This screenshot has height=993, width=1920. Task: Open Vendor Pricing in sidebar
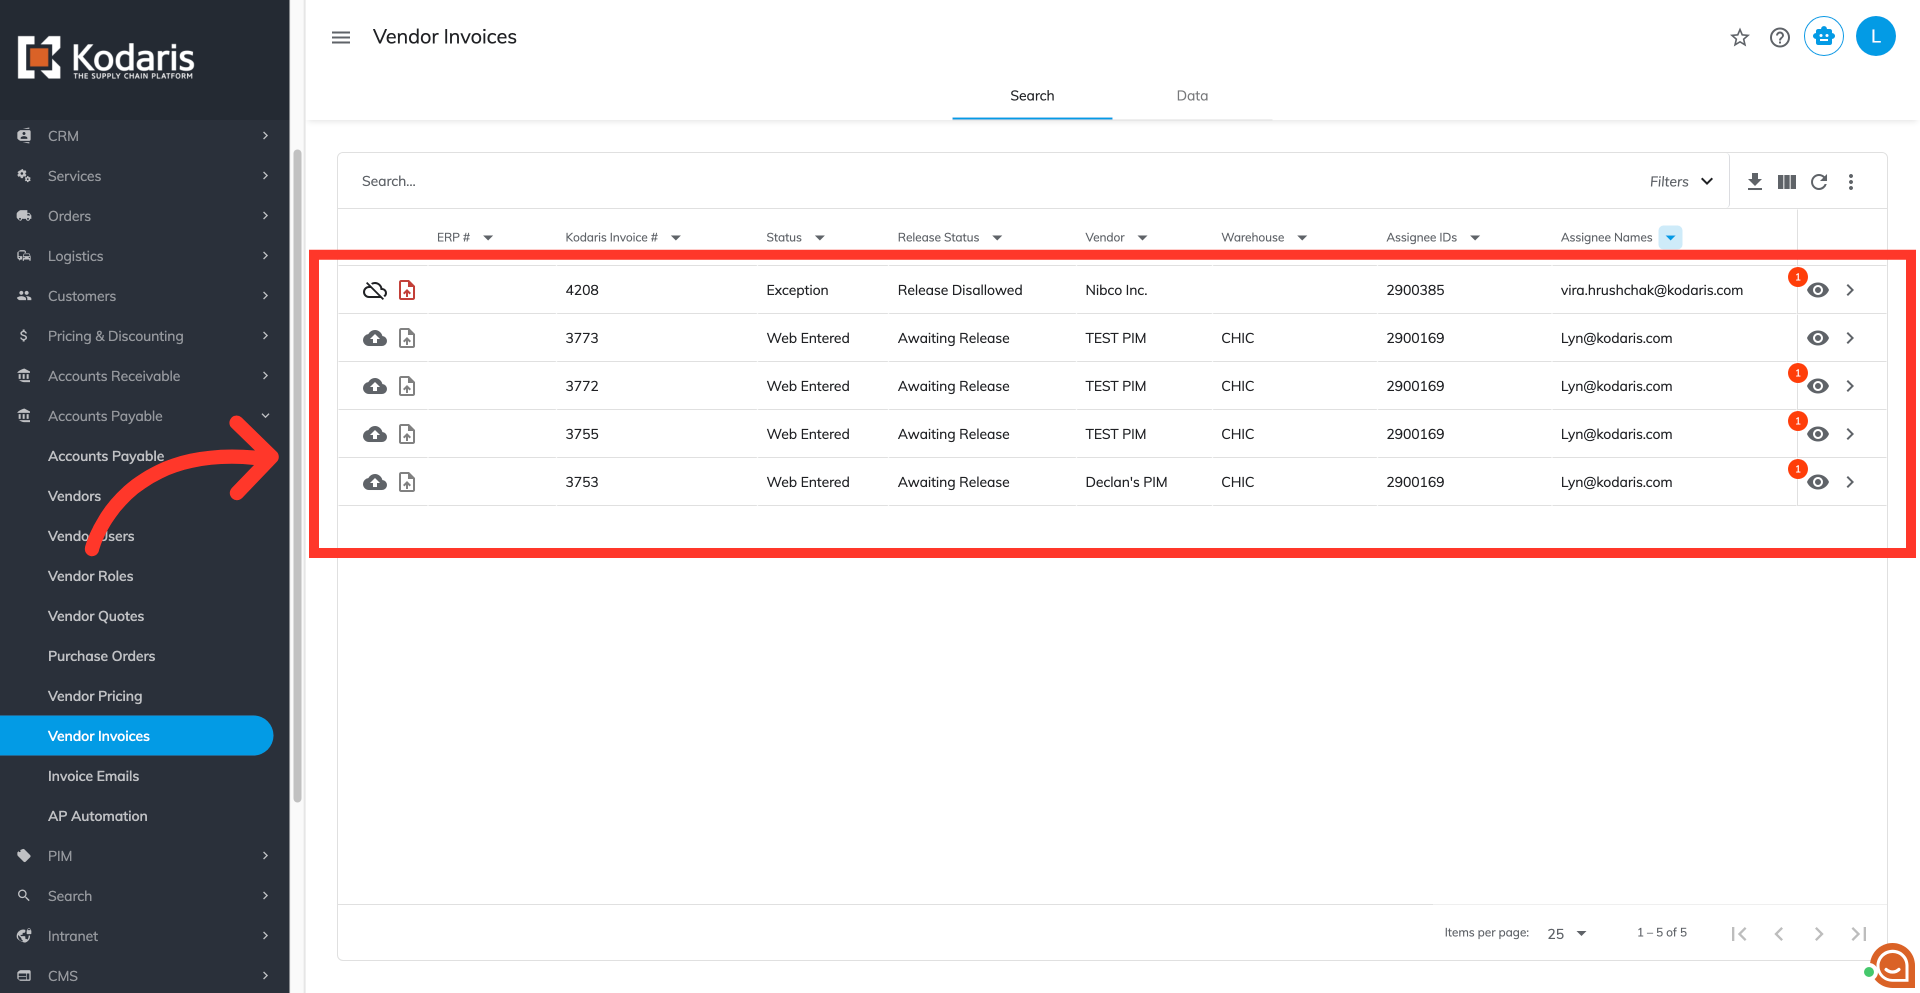[95, 696]
